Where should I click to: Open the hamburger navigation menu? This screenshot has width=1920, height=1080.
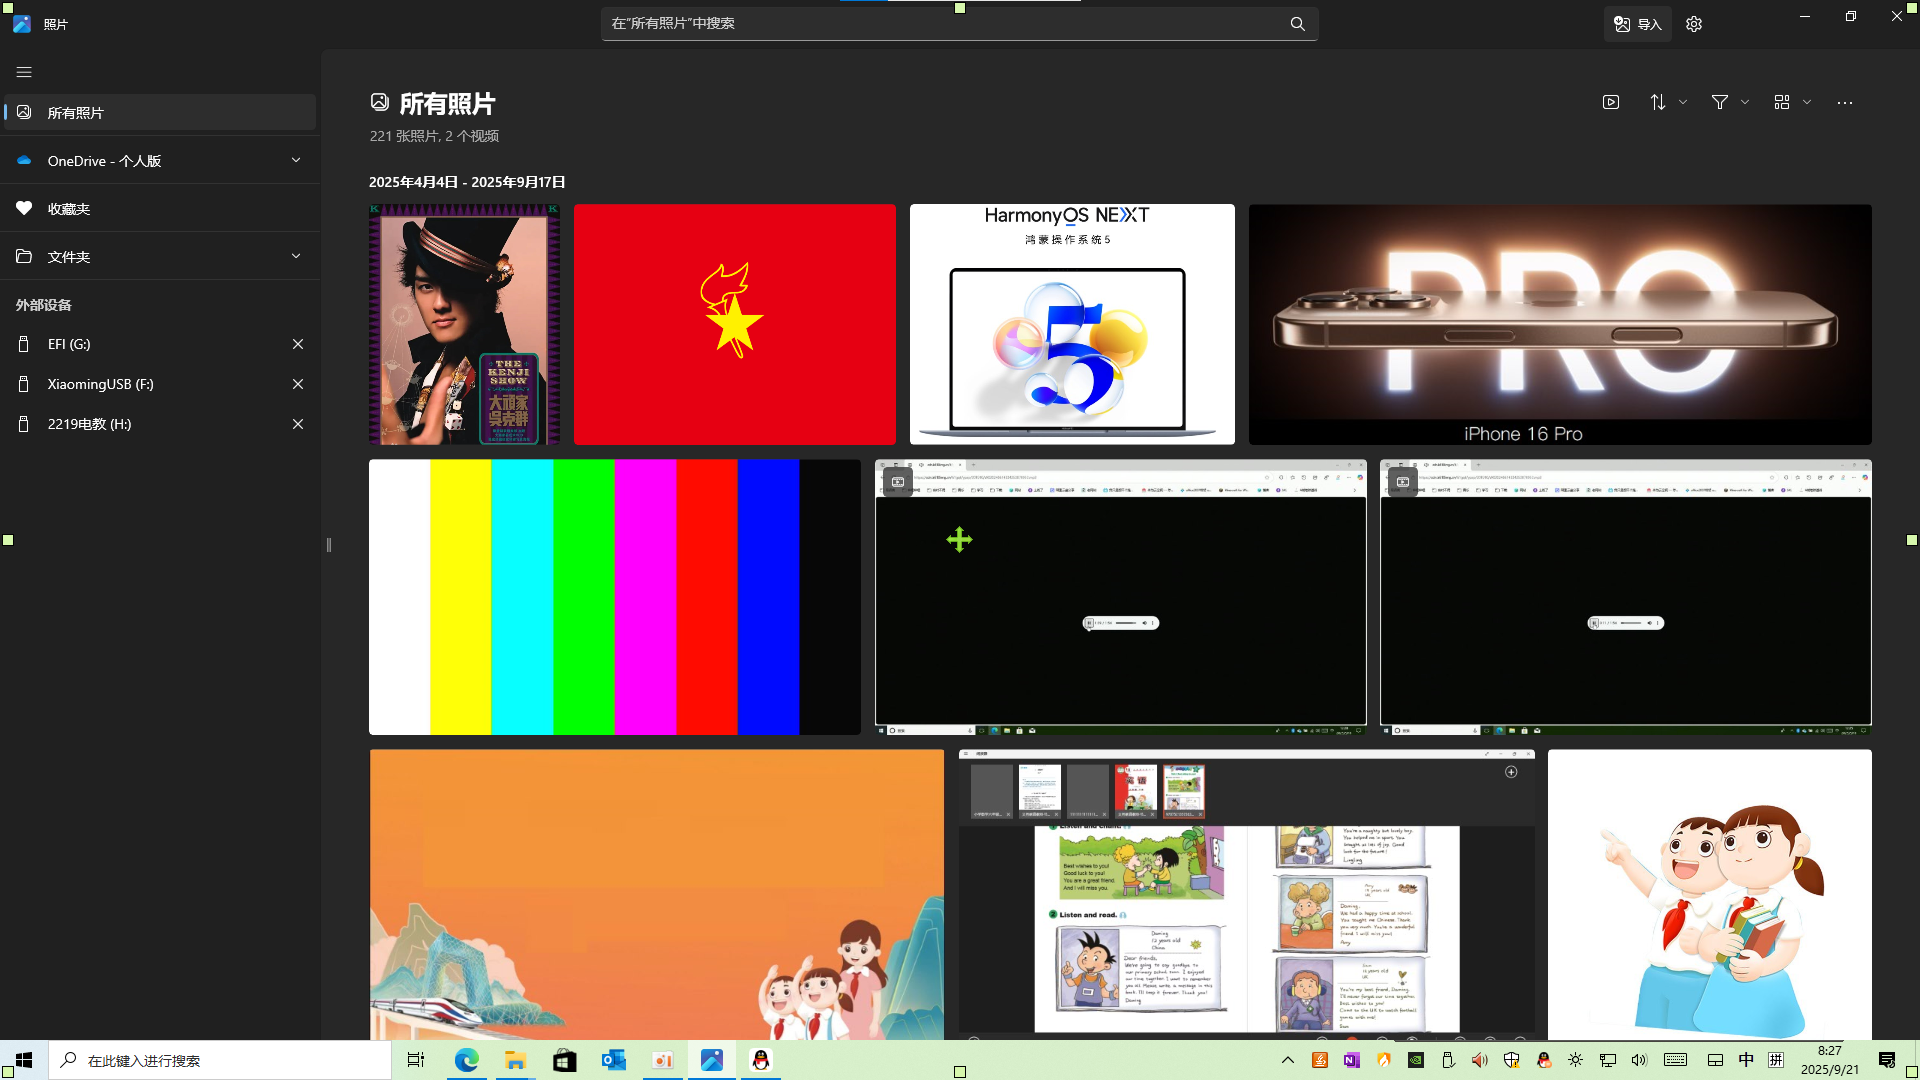point(24,72)
